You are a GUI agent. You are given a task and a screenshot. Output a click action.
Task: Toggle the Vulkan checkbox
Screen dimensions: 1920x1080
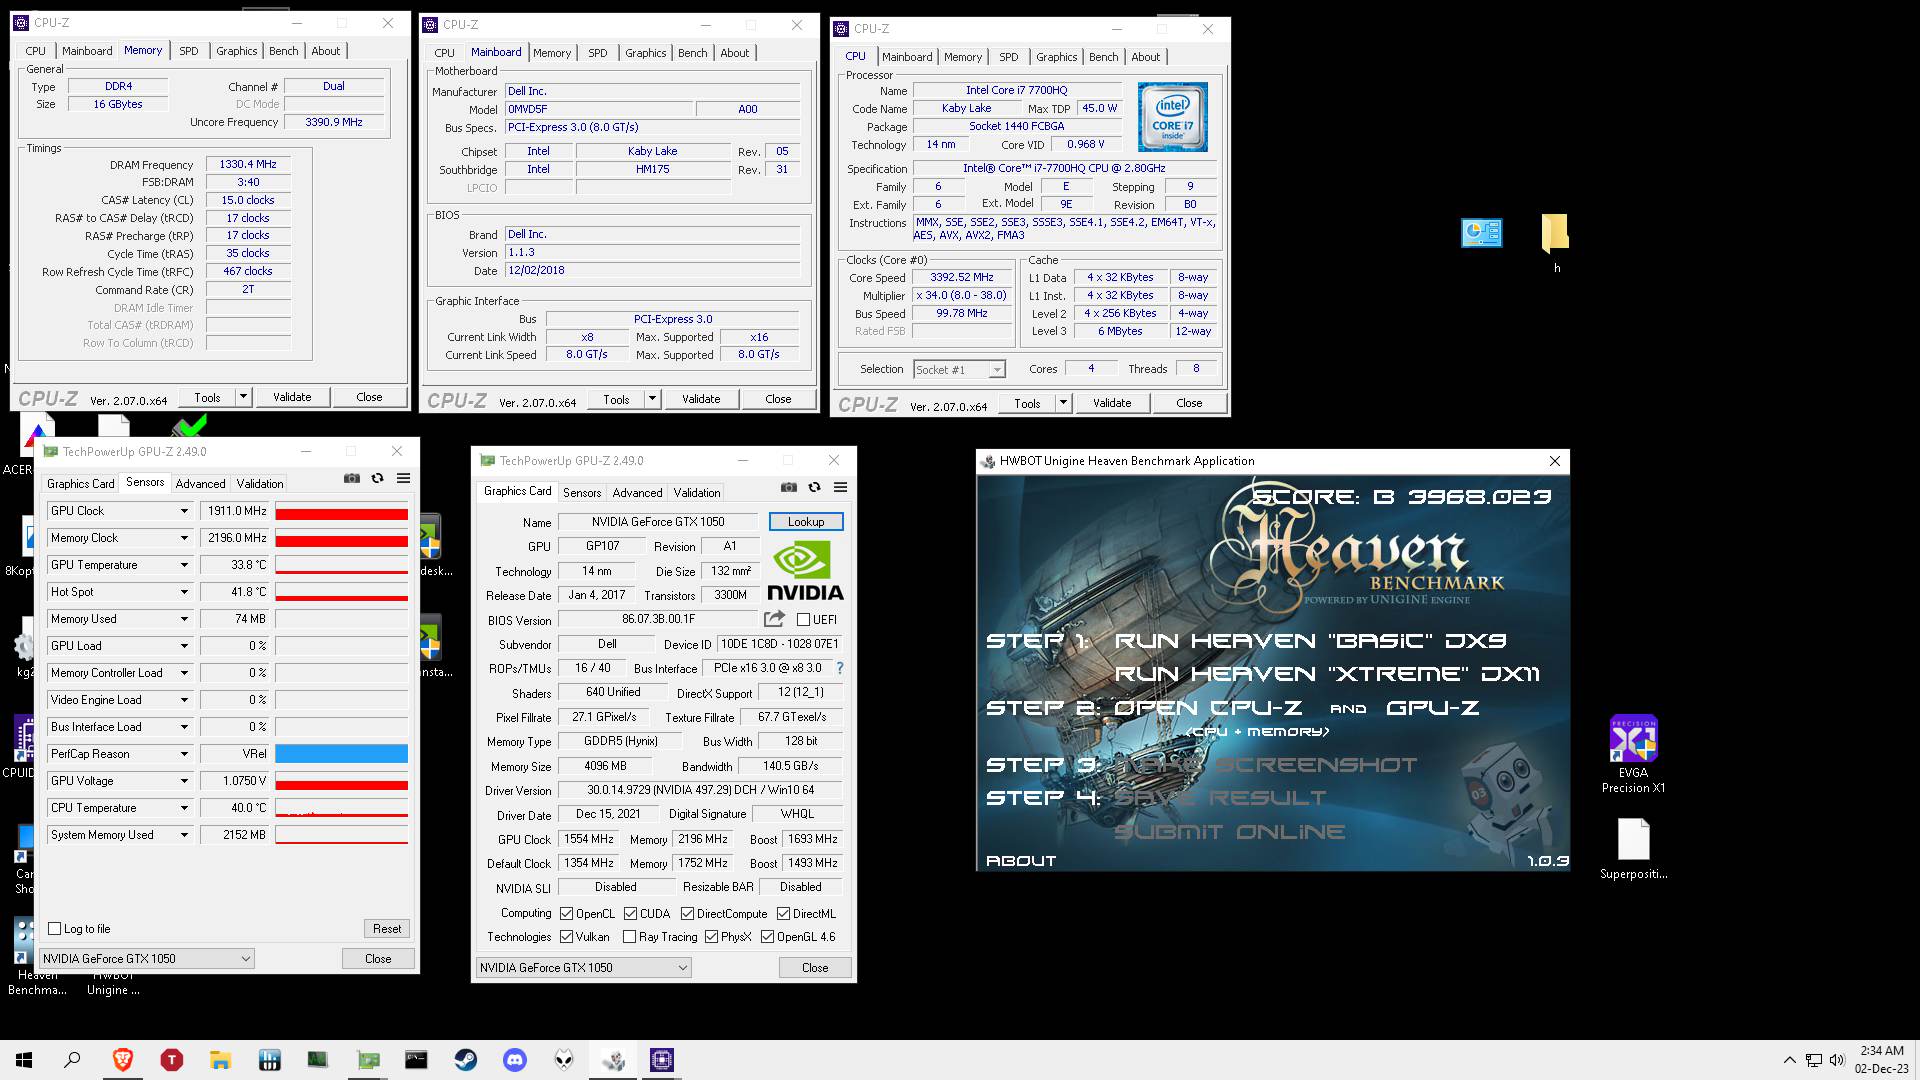click(x=567, y=937)
